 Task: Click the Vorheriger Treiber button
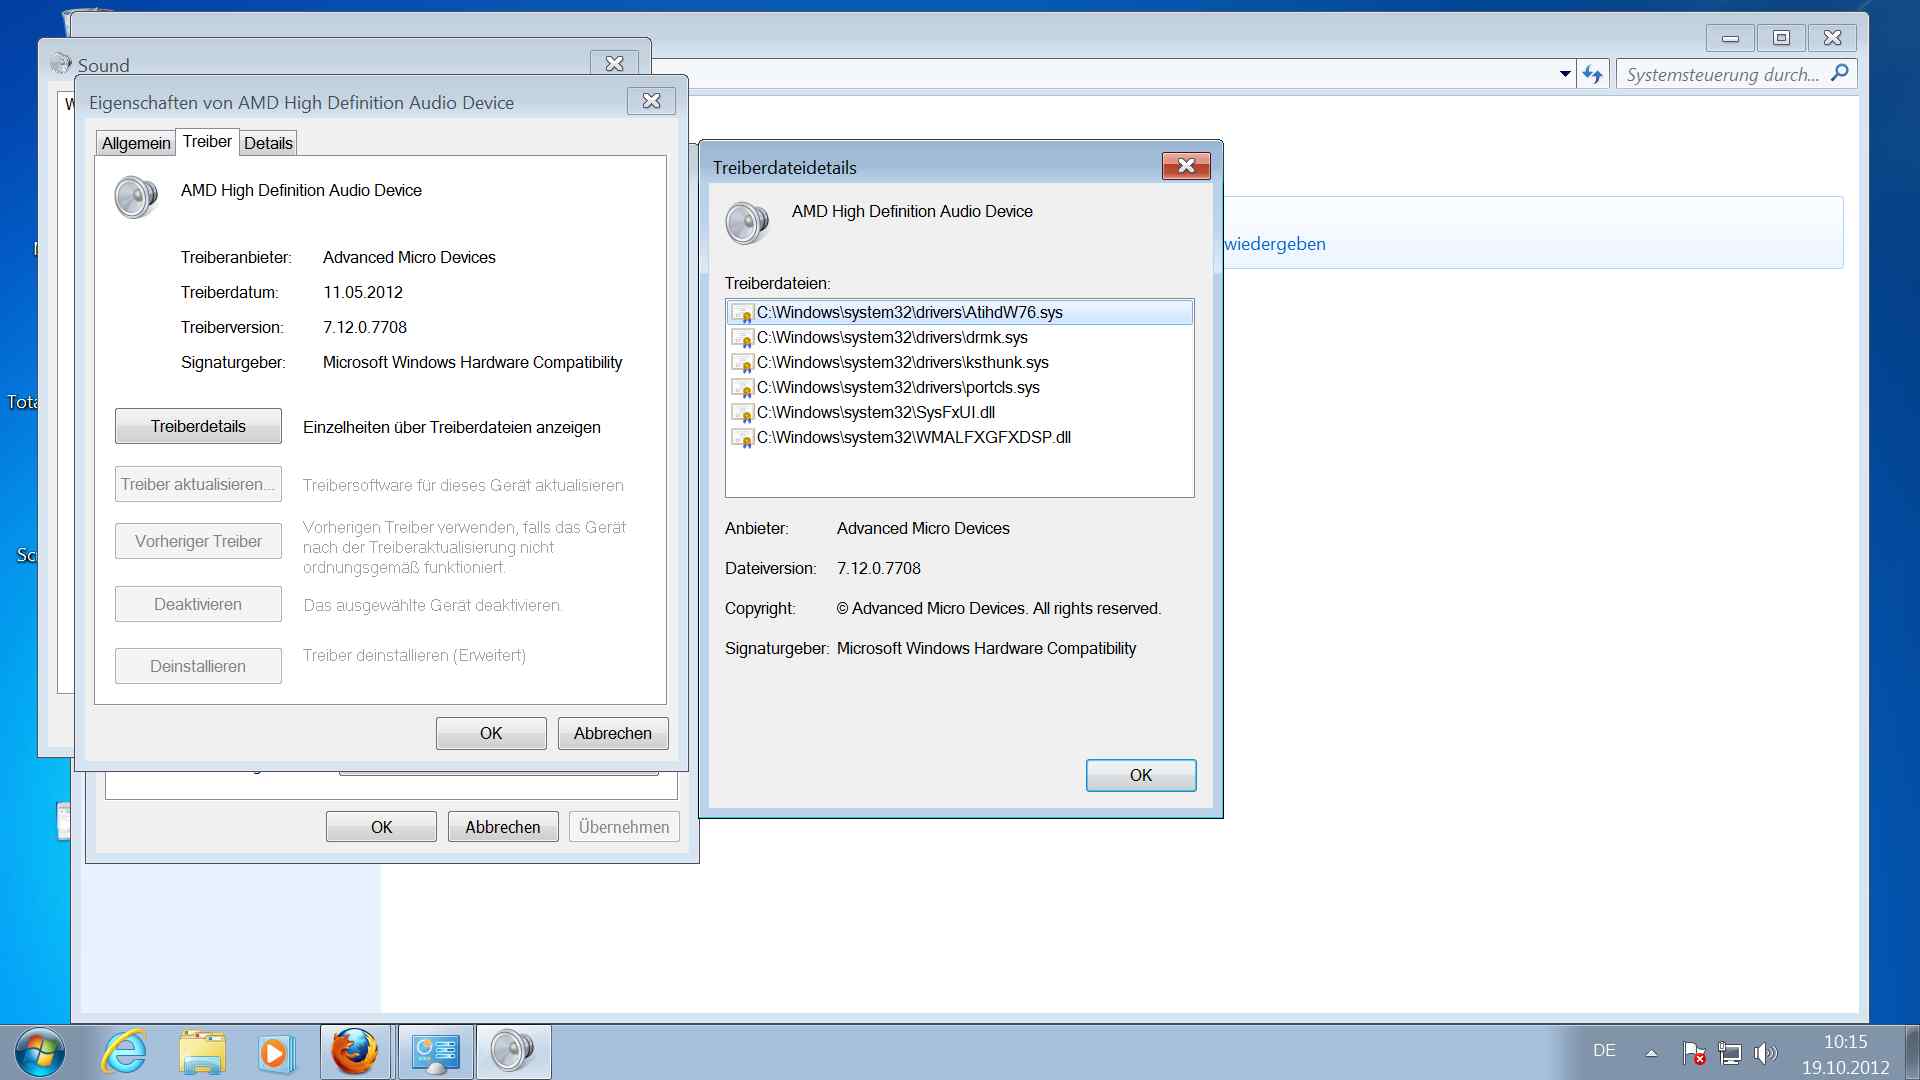198,541
